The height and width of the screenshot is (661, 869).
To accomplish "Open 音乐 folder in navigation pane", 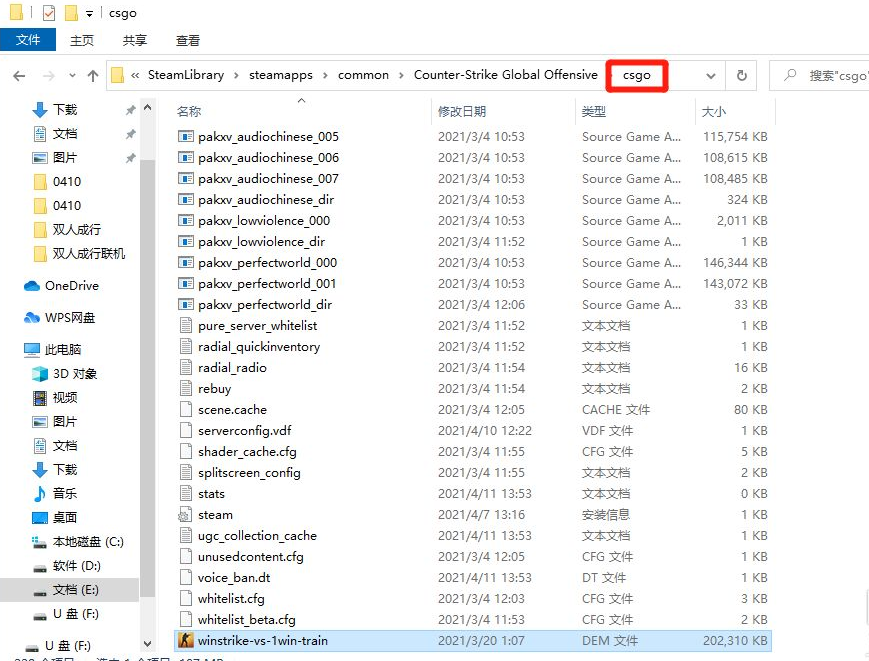I will (x=65, y=493).
